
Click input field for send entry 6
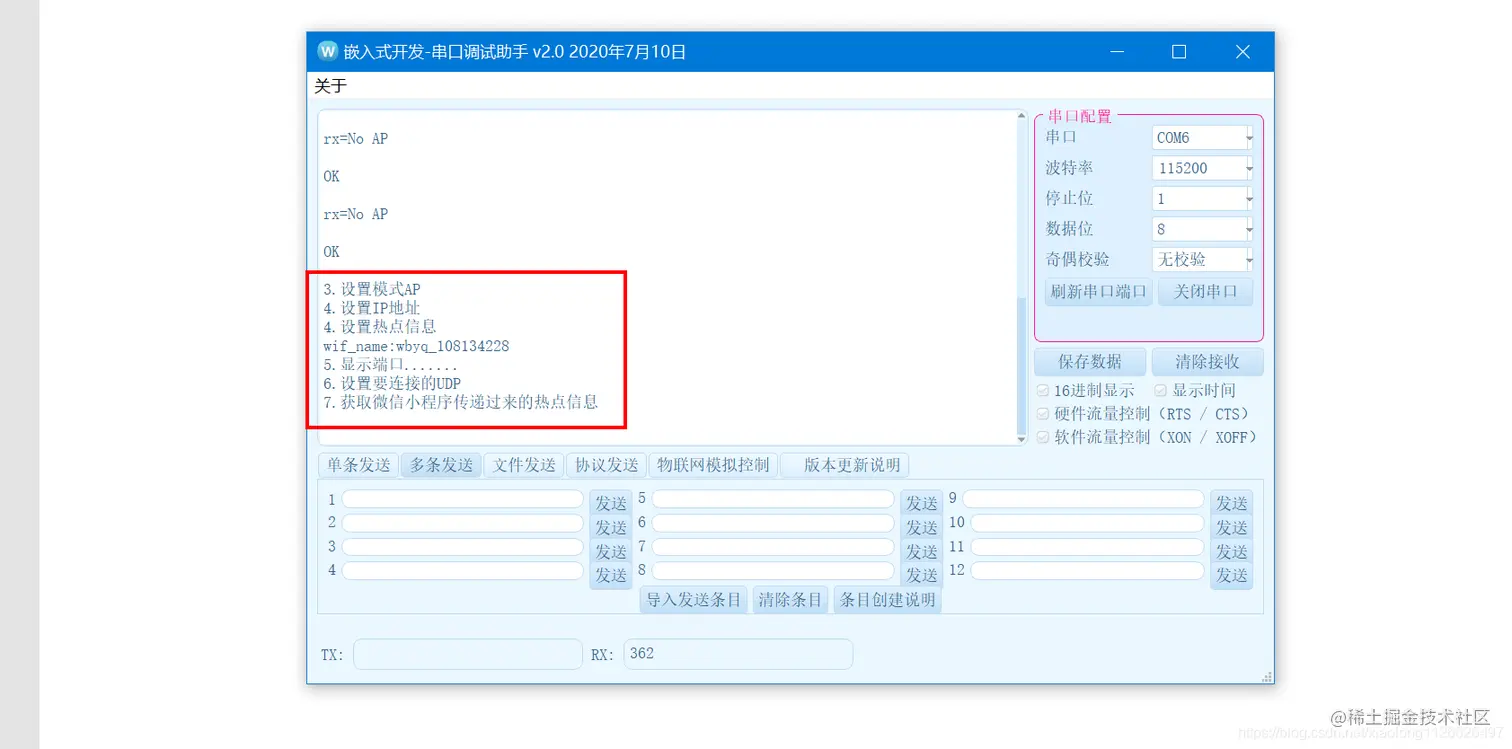[x=773, y=523]
